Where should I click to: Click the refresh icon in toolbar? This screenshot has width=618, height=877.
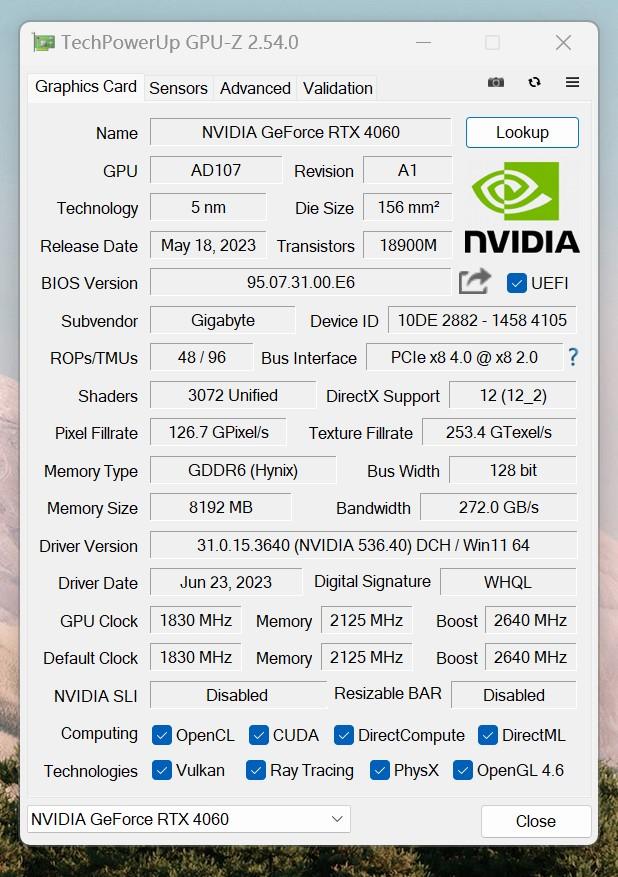[534, 82]
